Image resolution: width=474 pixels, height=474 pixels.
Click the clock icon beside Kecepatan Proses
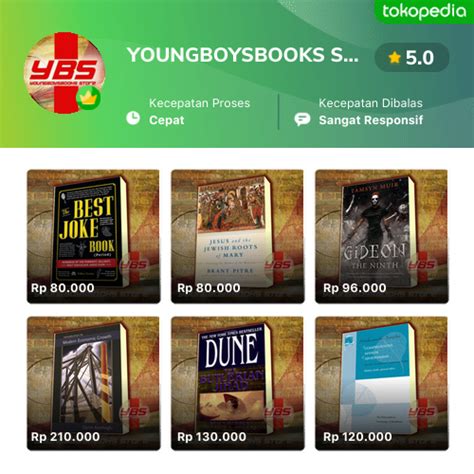click(133, 118)
